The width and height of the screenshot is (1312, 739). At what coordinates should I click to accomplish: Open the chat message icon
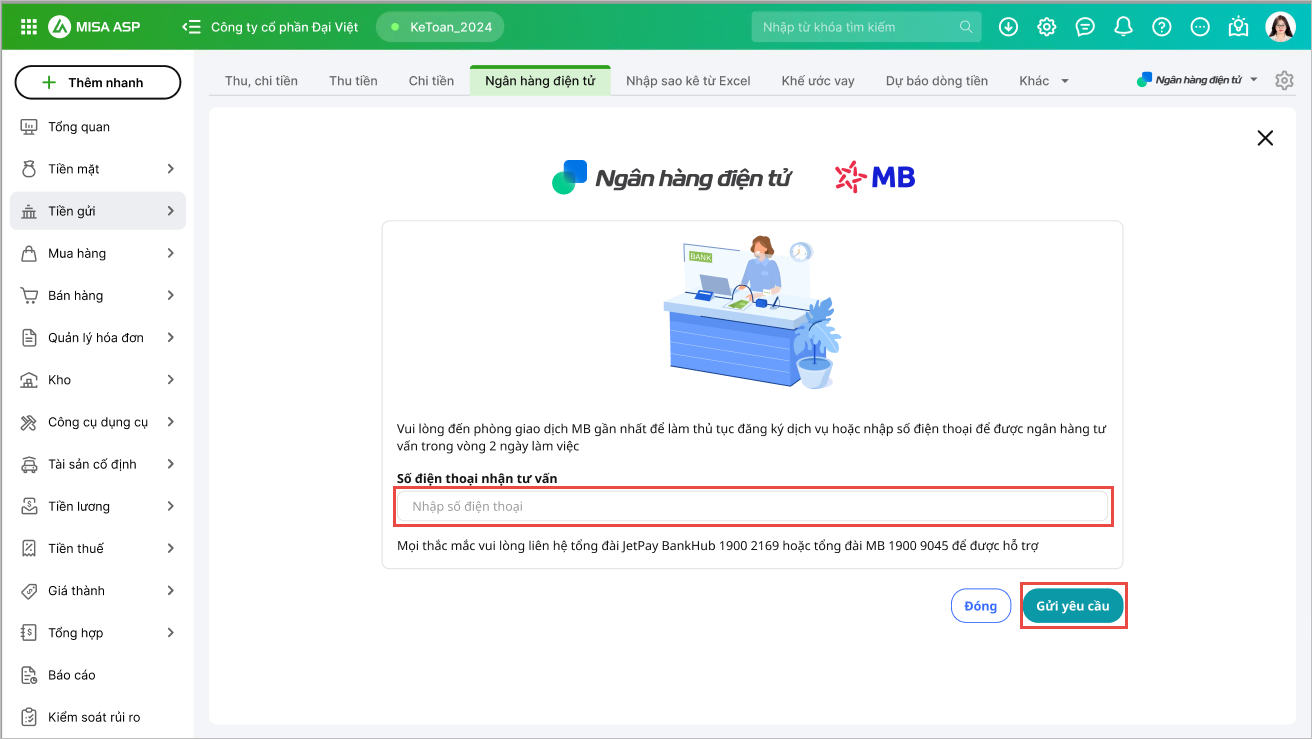pos(1085,27)
